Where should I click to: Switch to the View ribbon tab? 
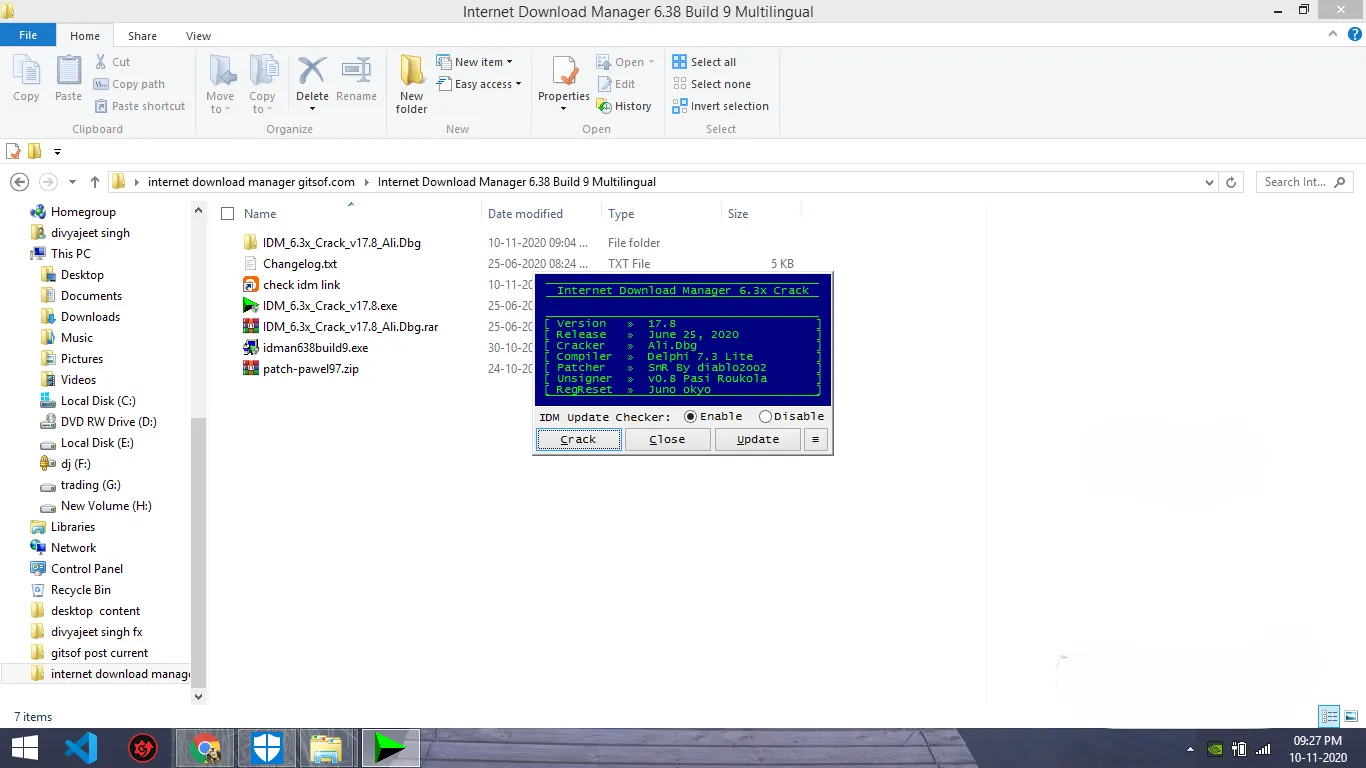pos(198,36)
